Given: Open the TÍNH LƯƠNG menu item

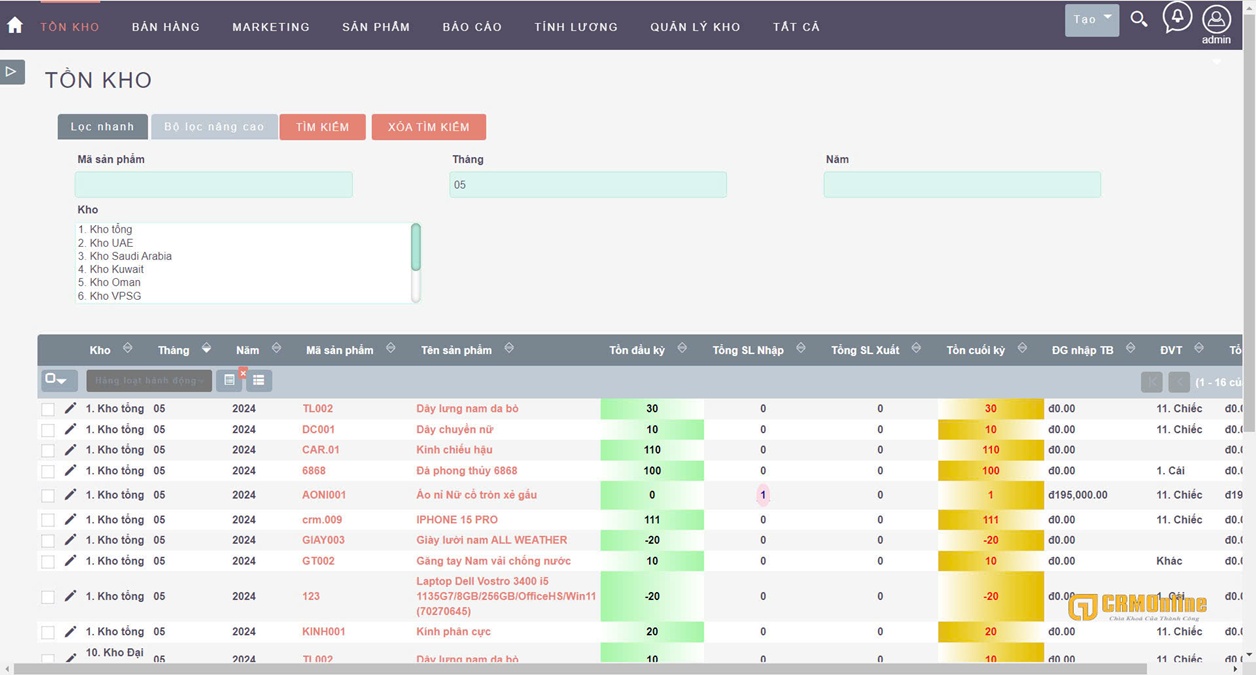Looking at the screenshot, I should pos(575,27).
